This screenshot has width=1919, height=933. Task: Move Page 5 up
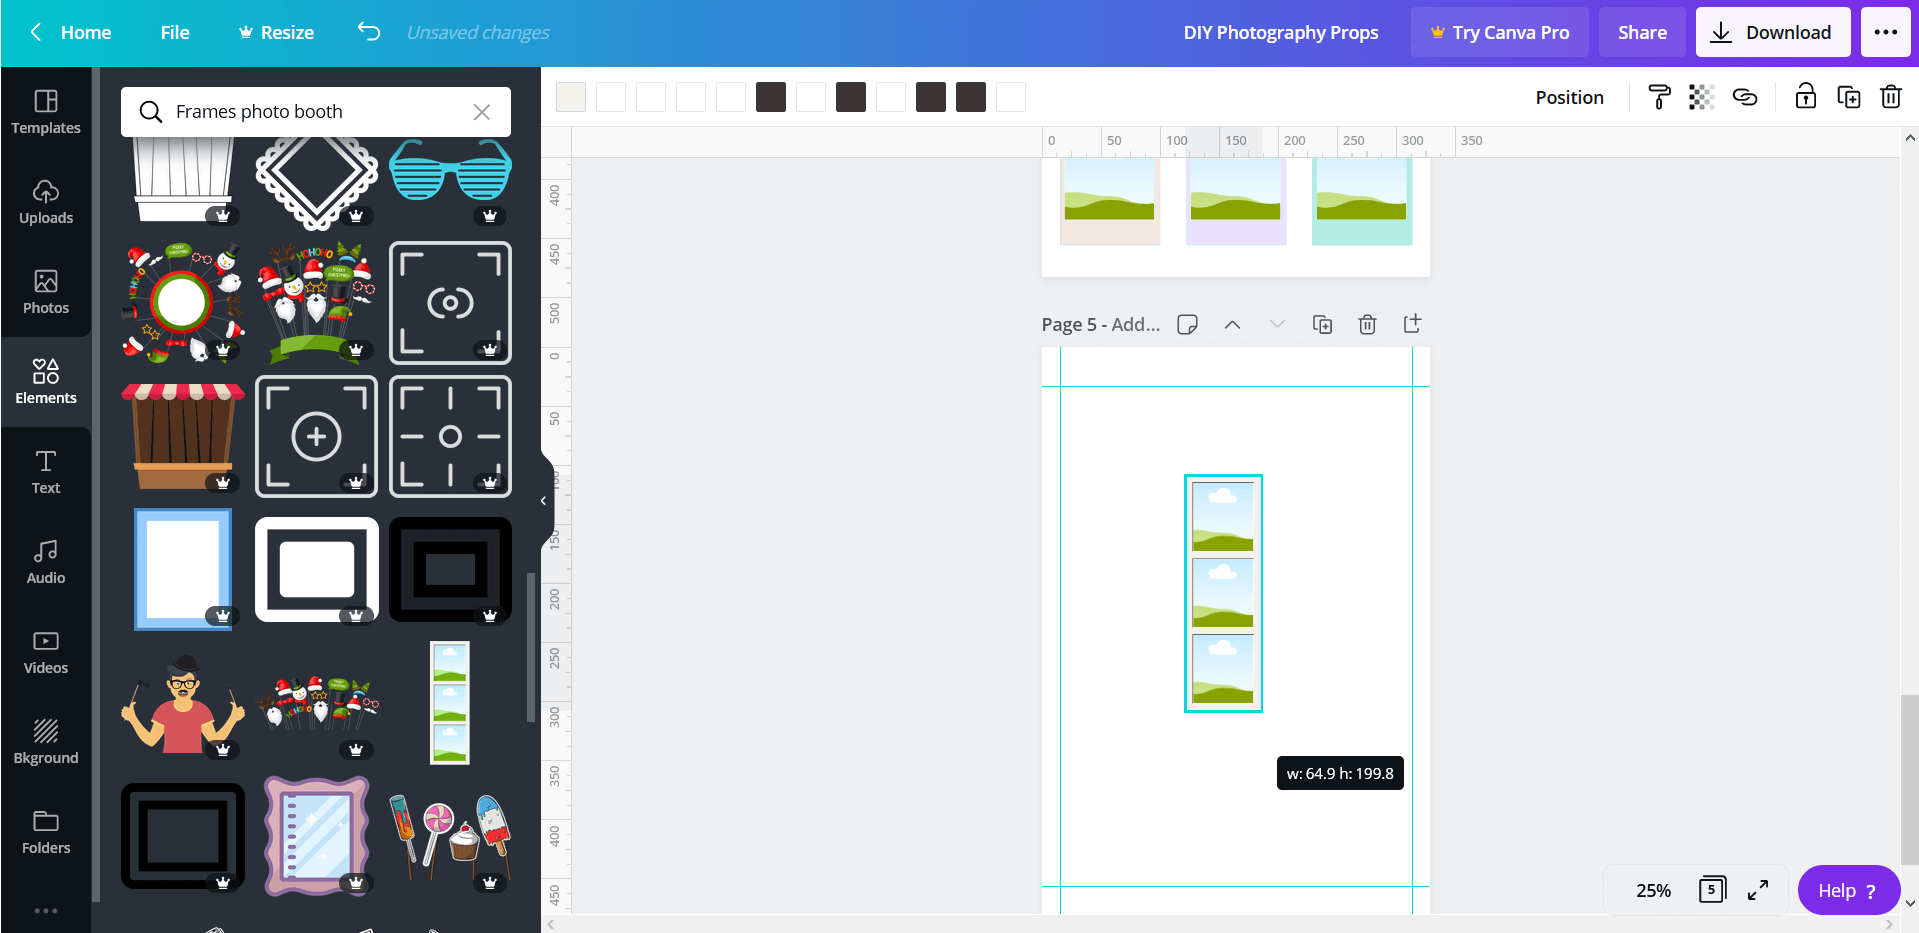click(x=1232, y=324)
